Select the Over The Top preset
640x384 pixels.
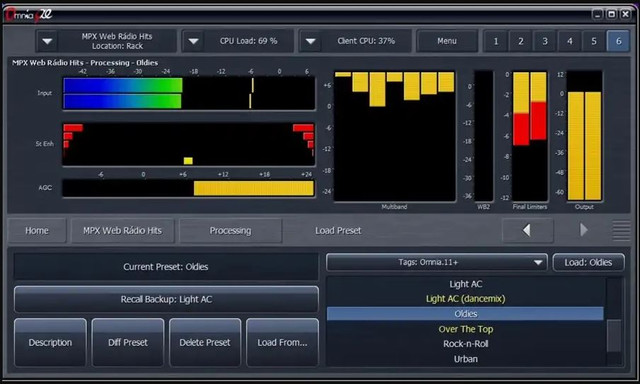[x=465, y=329]
